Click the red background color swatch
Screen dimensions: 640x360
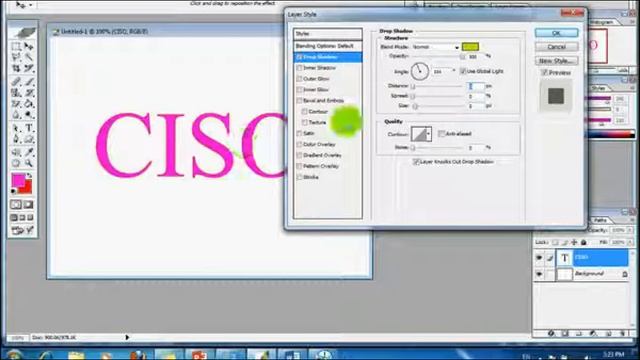tap(27, 188)
